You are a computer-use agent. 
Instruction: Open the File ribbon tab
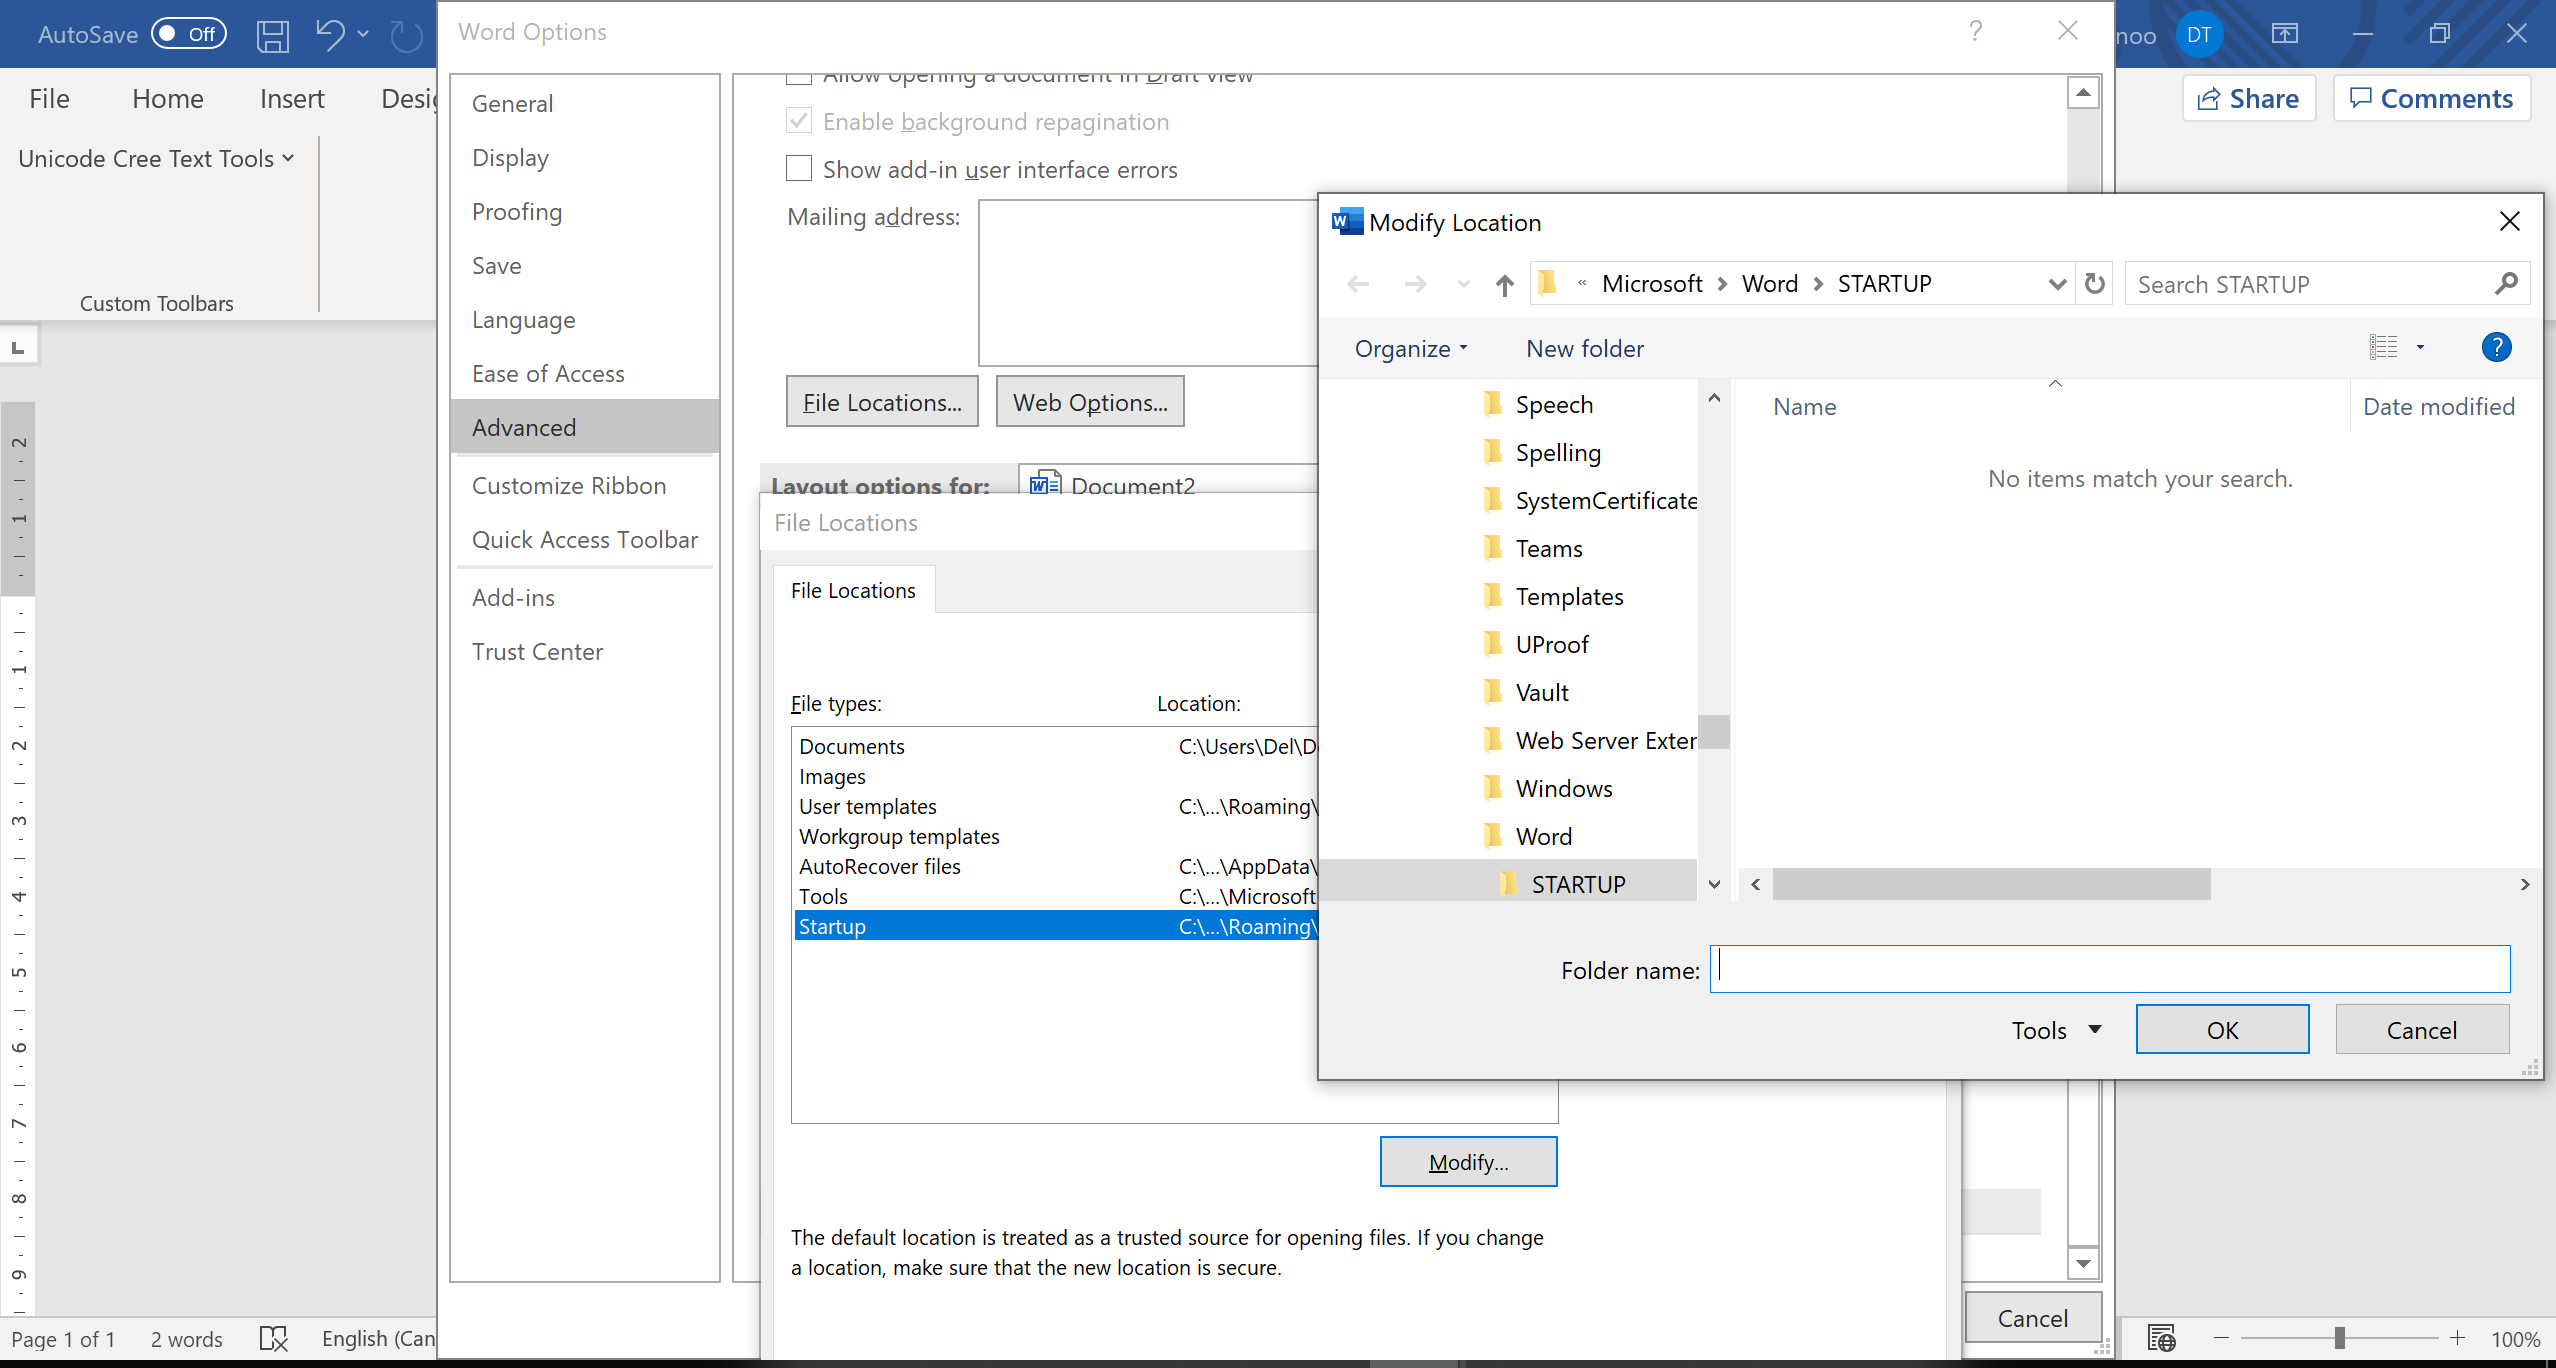click(x=49, y=98)
